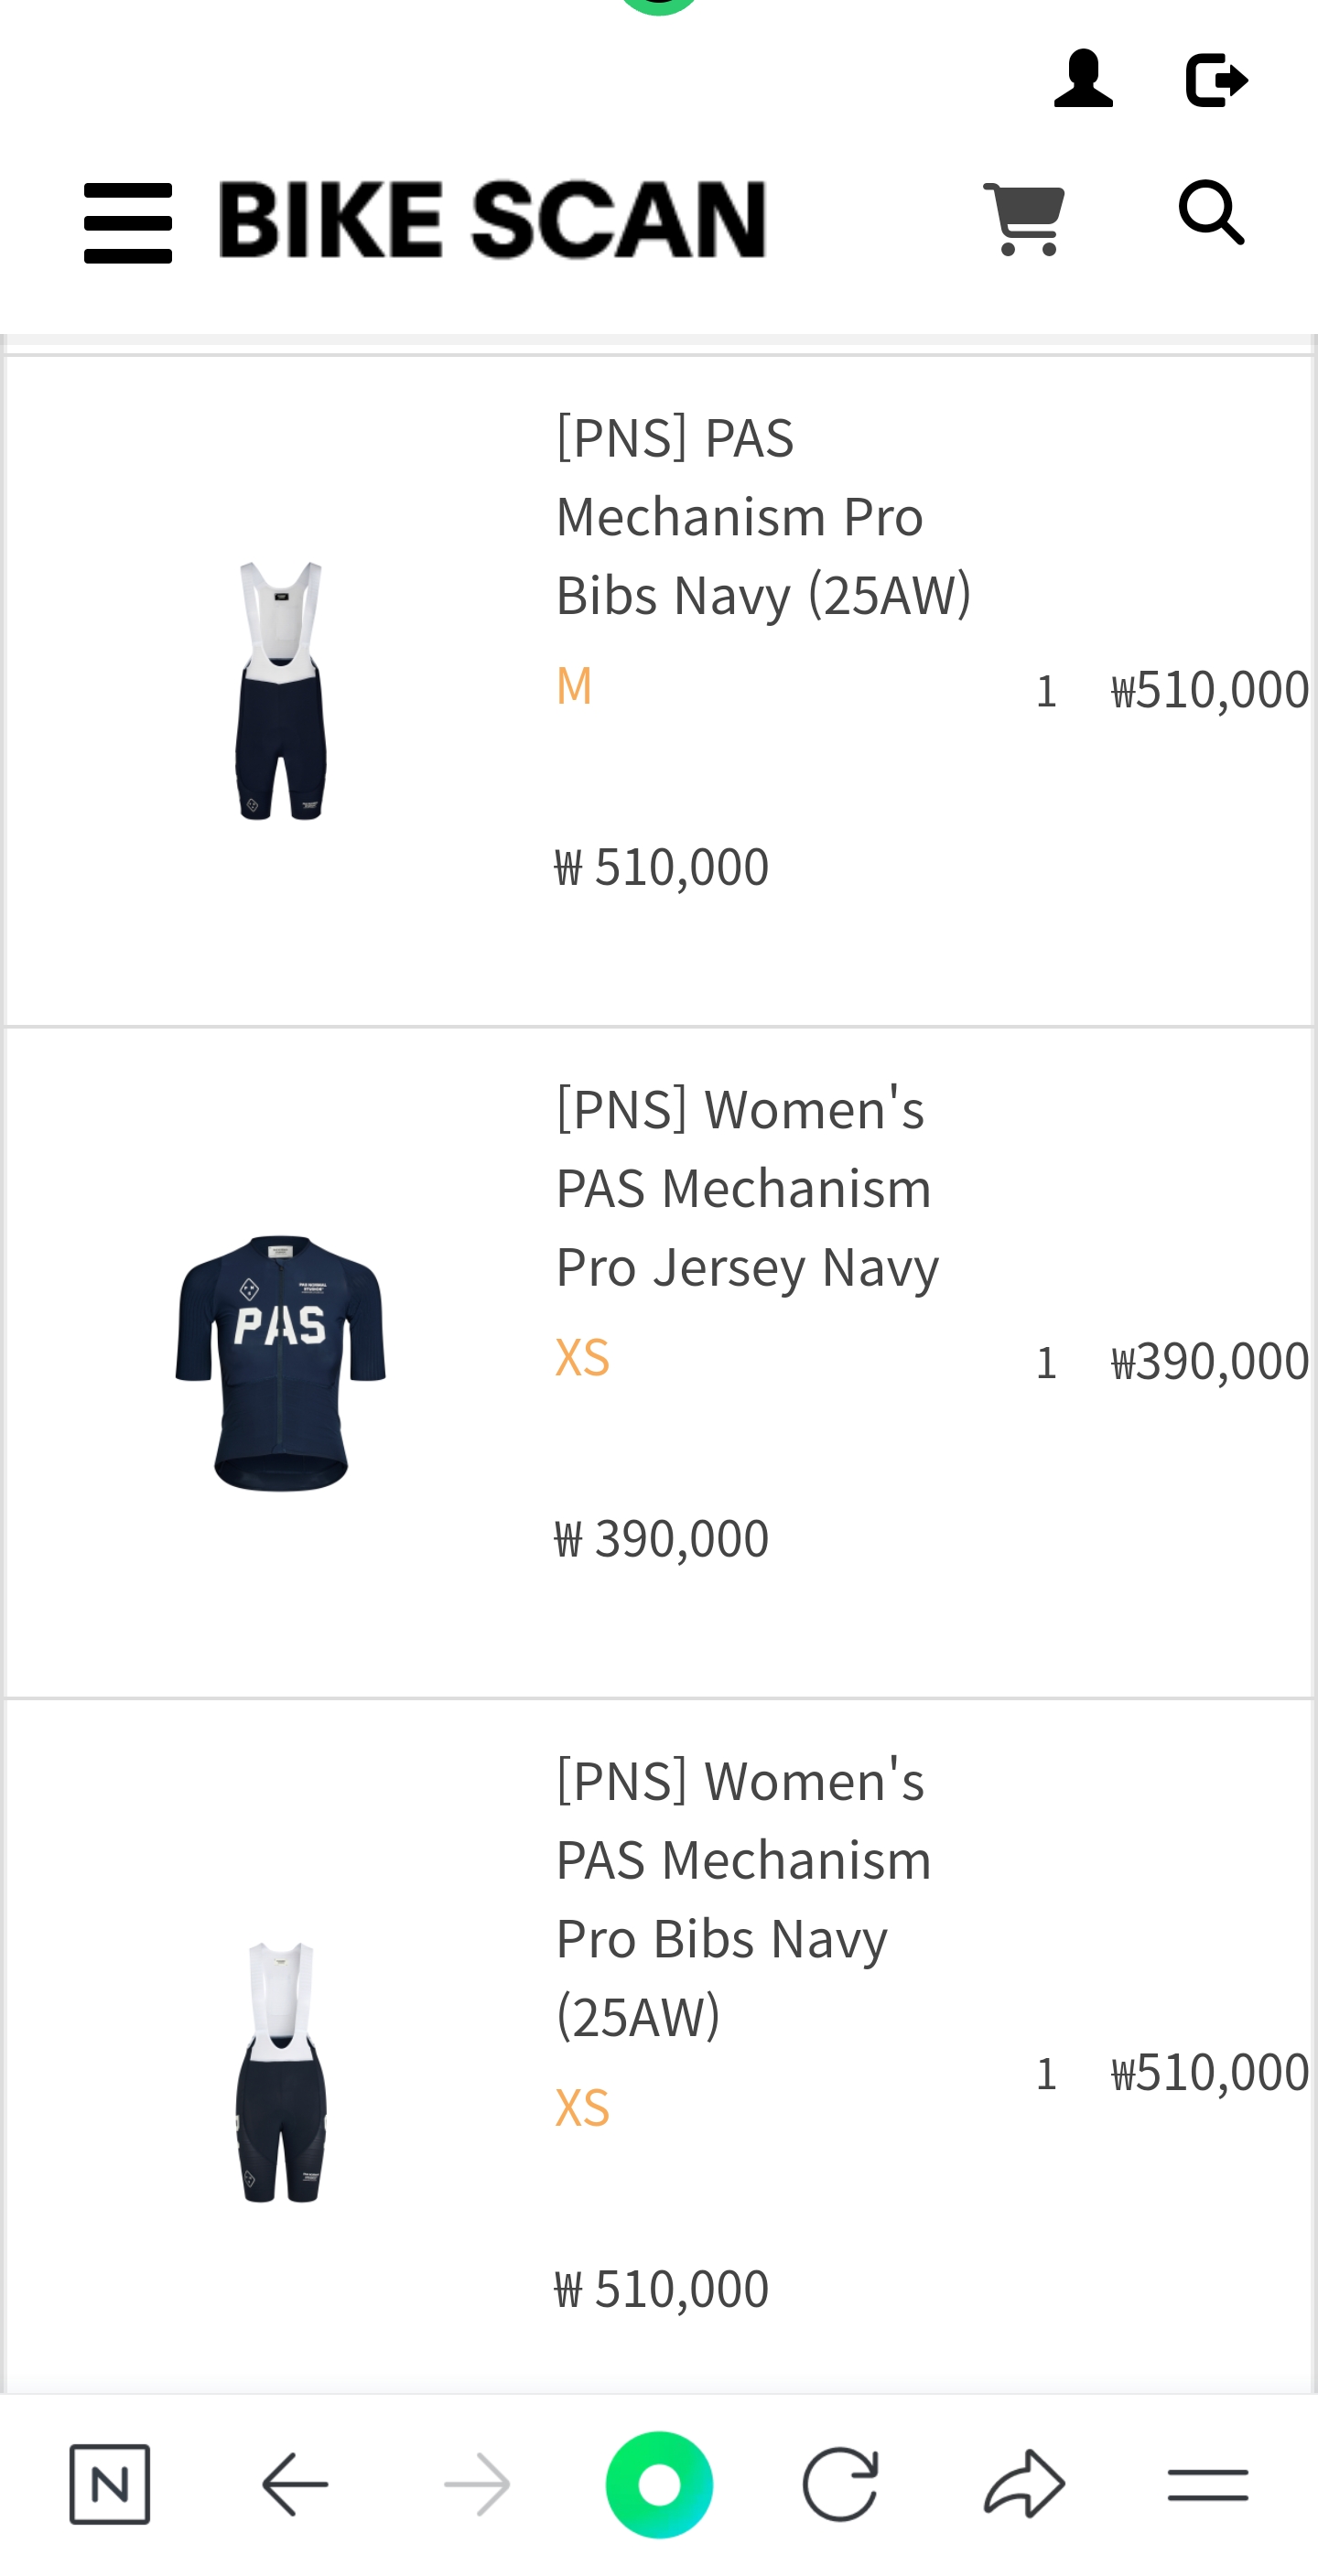Tap the green circle button in the bottom bar

[659, 2484]
